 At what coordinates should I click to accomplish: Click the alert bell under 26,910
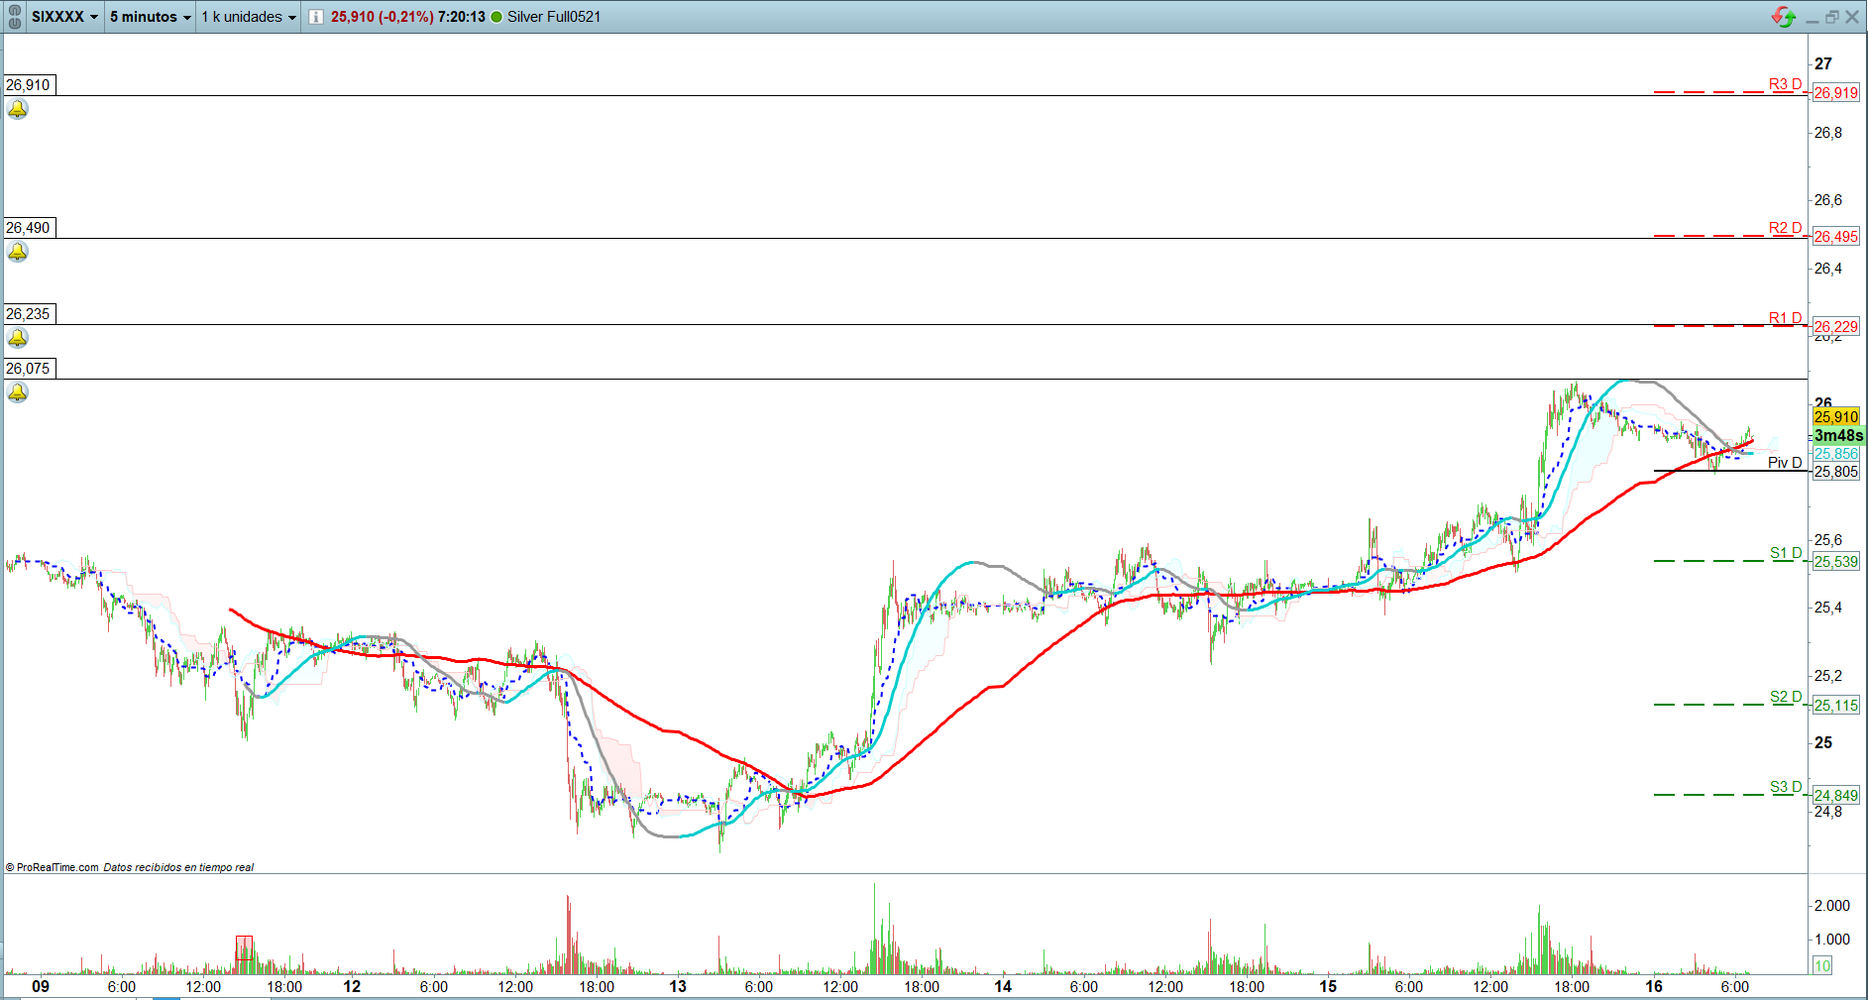click(18, 109)
